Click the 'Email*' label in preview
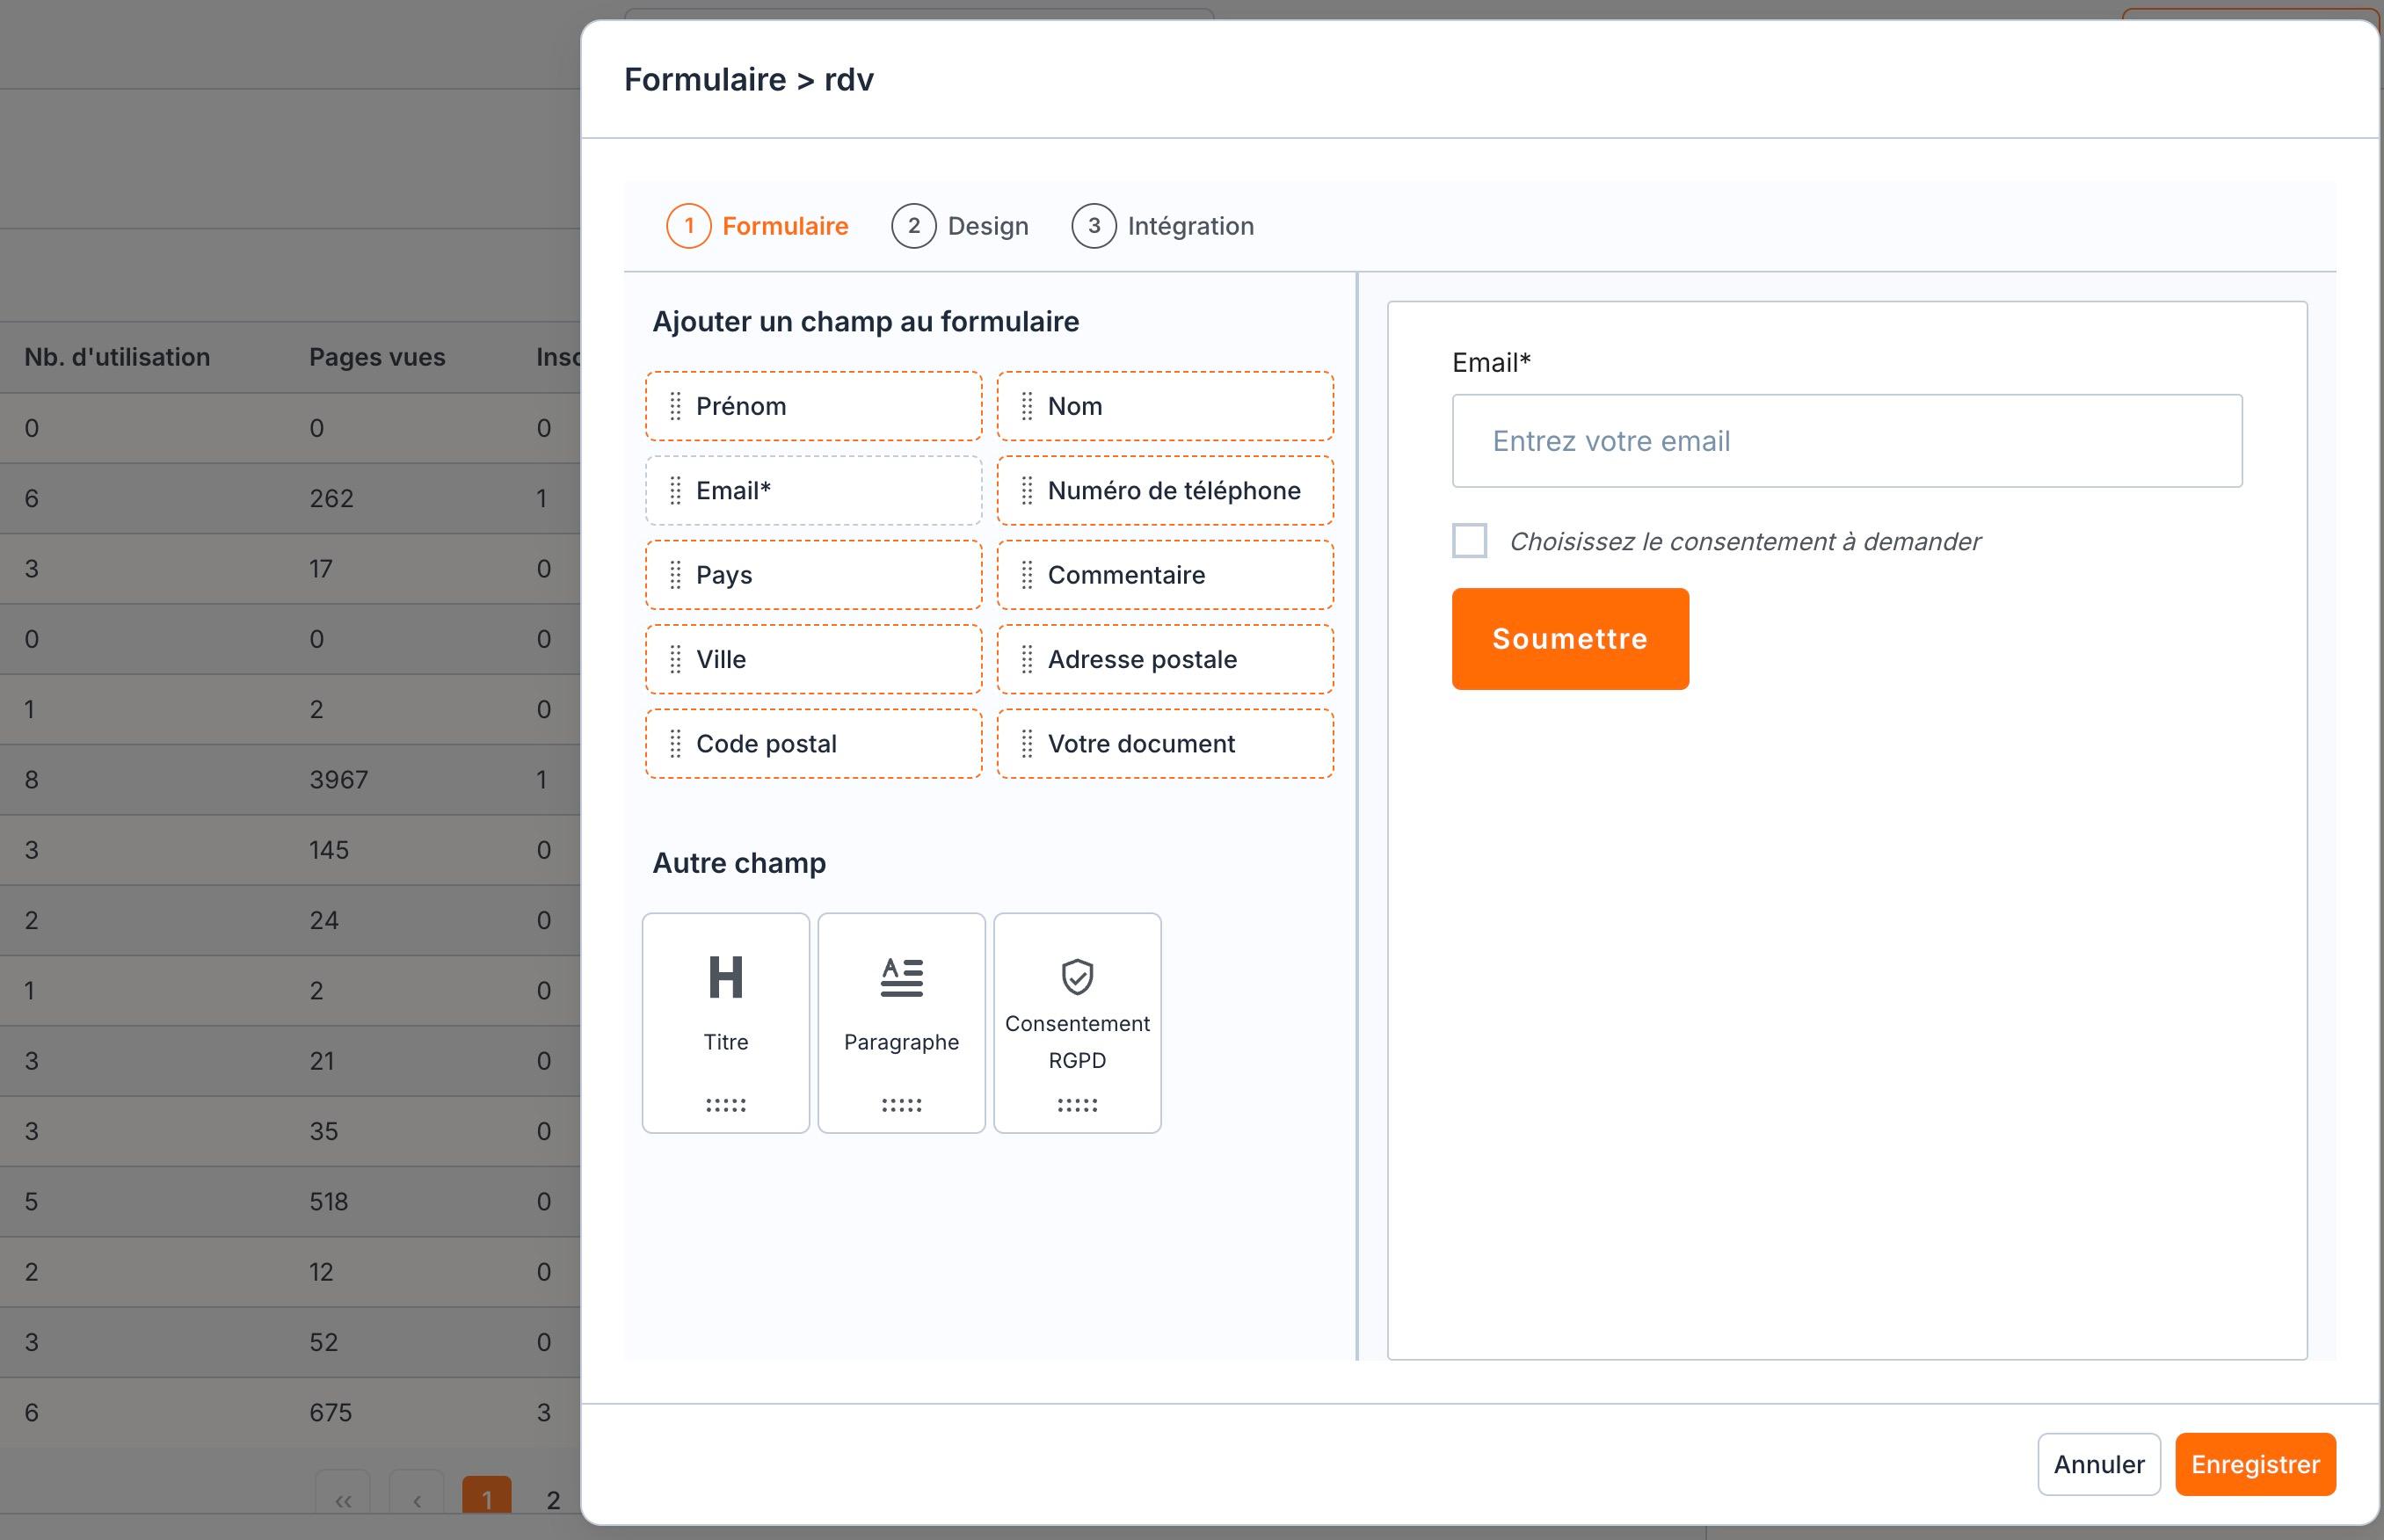 pos(1491,362)
